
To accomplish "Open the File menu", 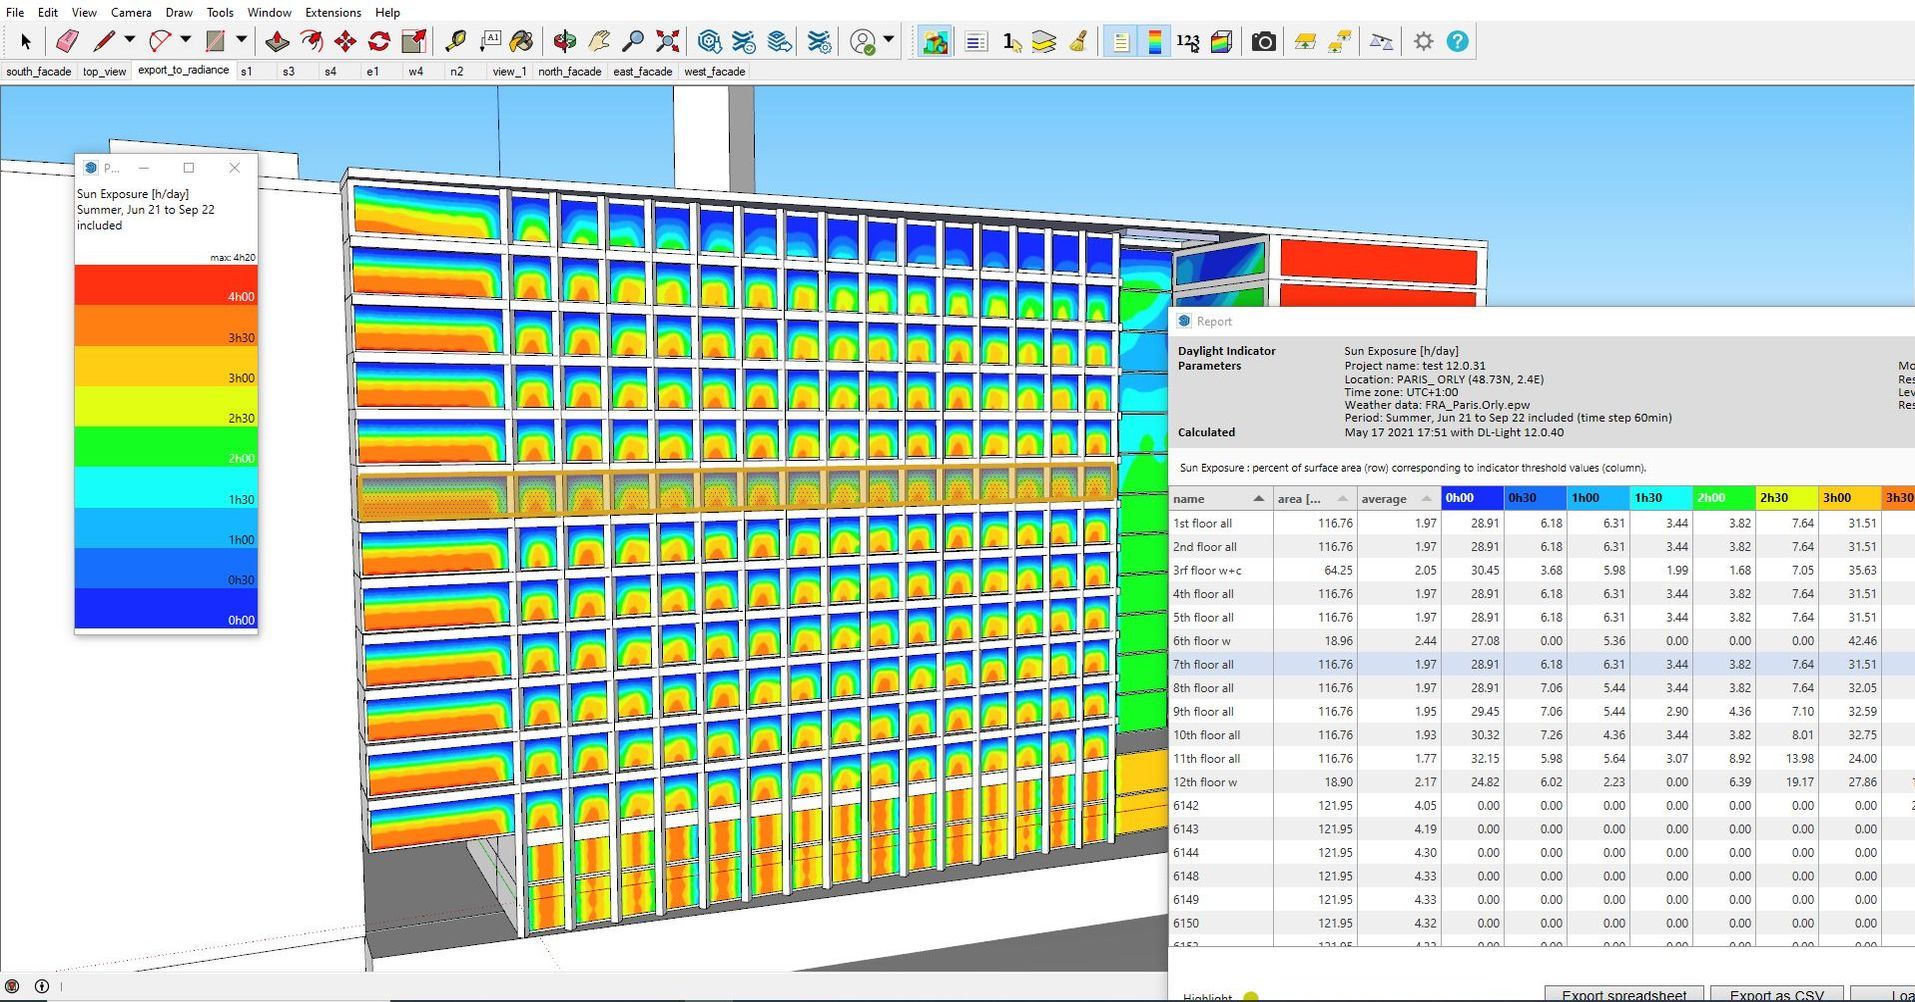I will [15, 12].
